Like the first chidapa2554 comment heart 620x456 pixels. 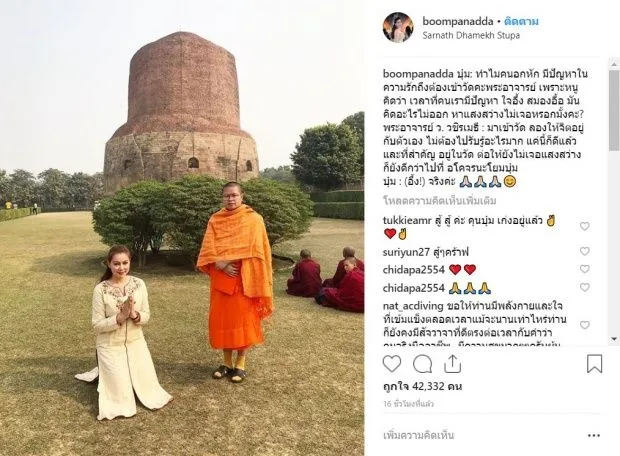[585, 269]
